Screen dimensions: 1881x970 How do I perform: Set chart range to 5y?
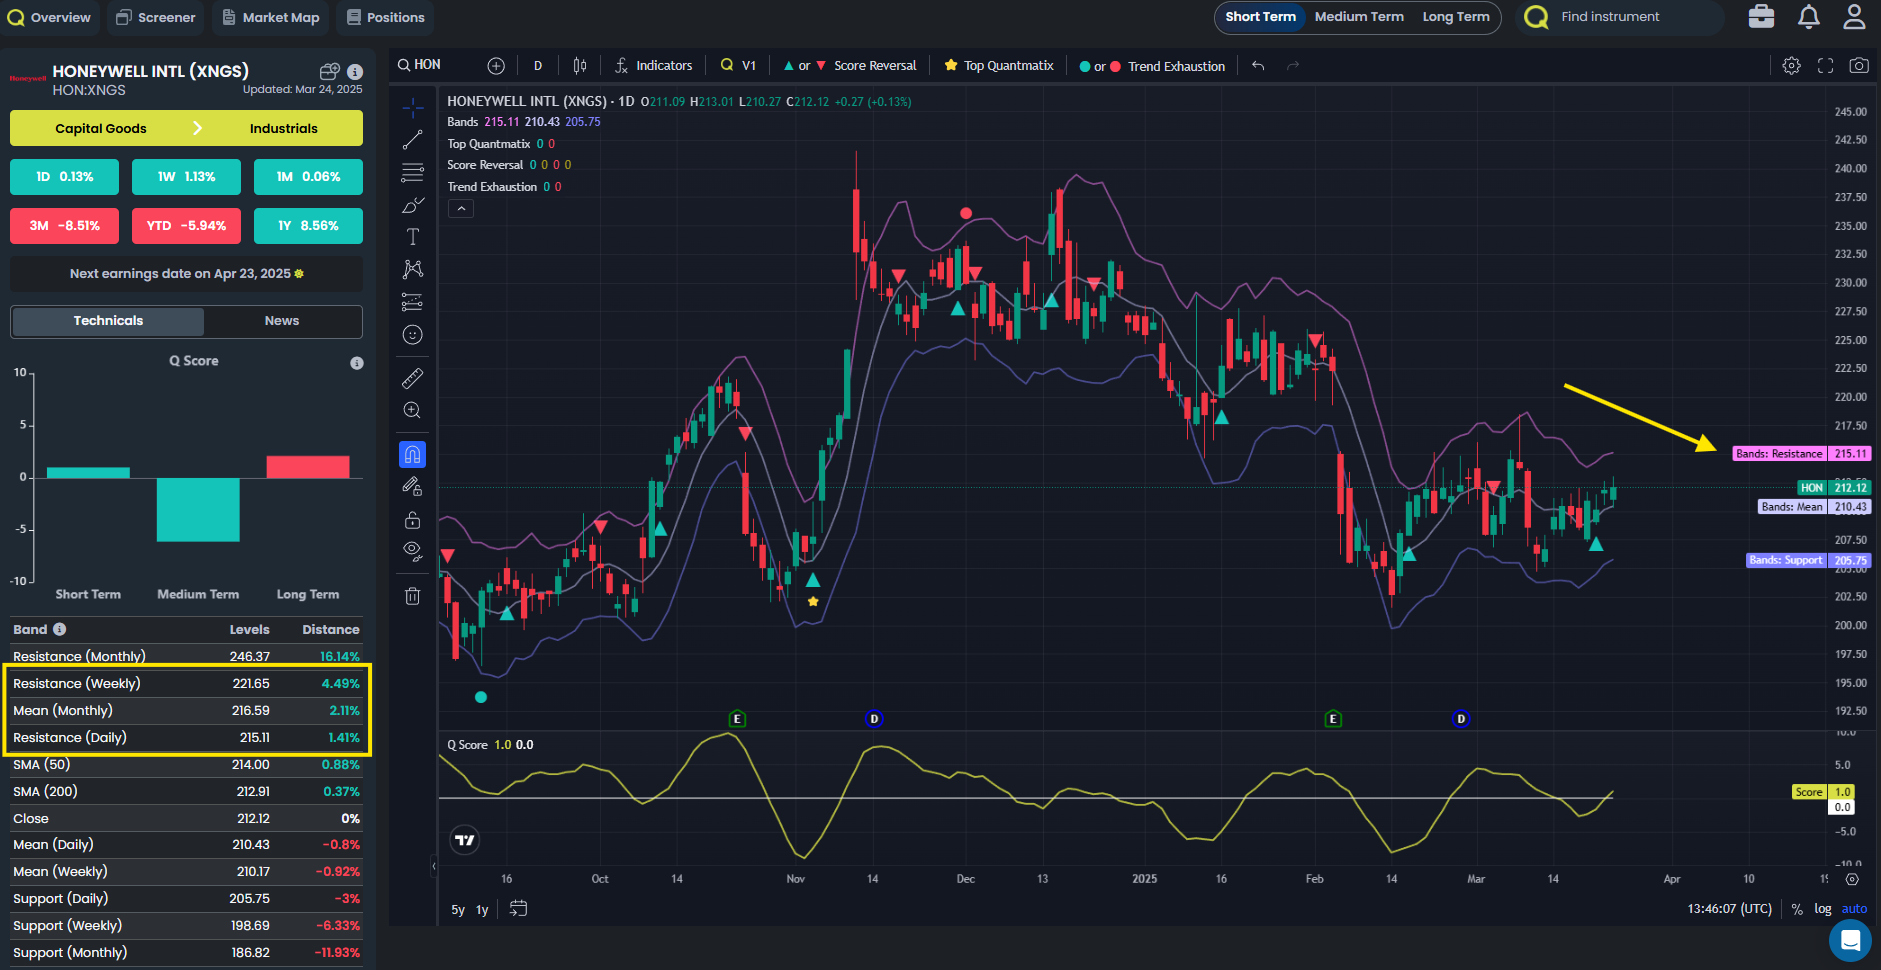458,910
